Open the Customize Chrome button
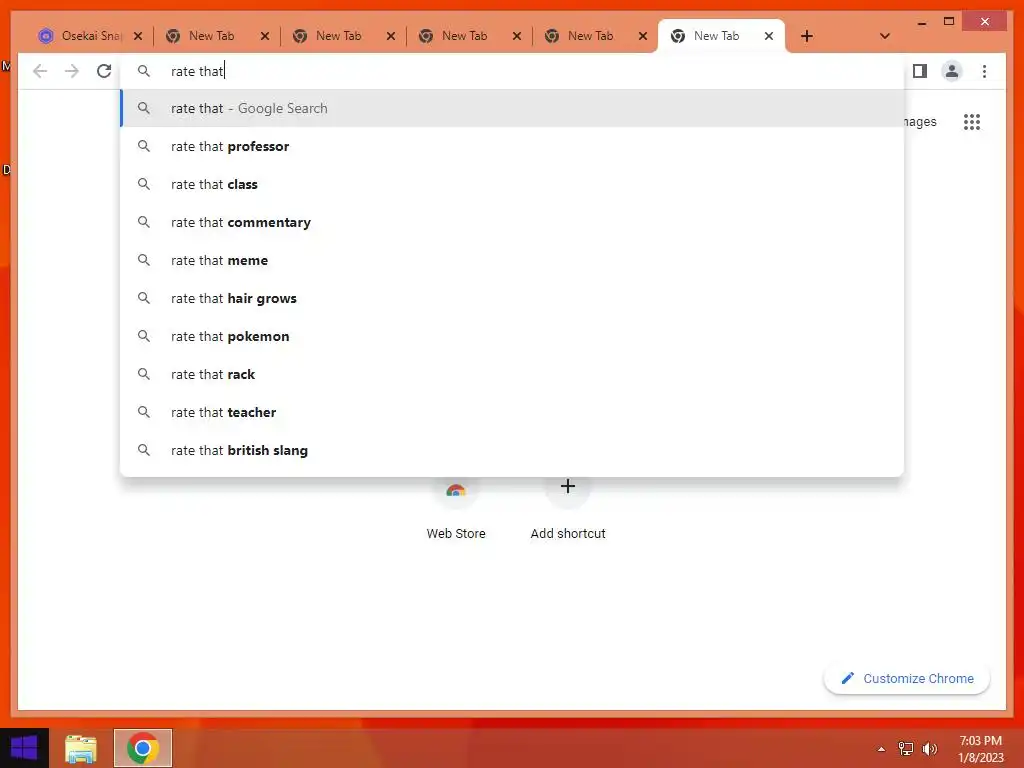The image size is (1024, 768). (x=907, y=679)
